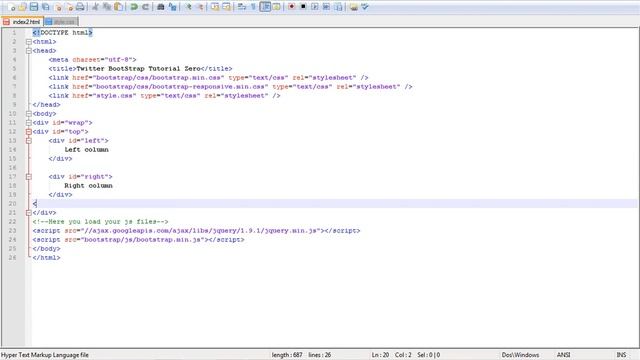Zoom out using the toolbar icon
The height and width of the screenshot is (360, 640).
point(200,7)
